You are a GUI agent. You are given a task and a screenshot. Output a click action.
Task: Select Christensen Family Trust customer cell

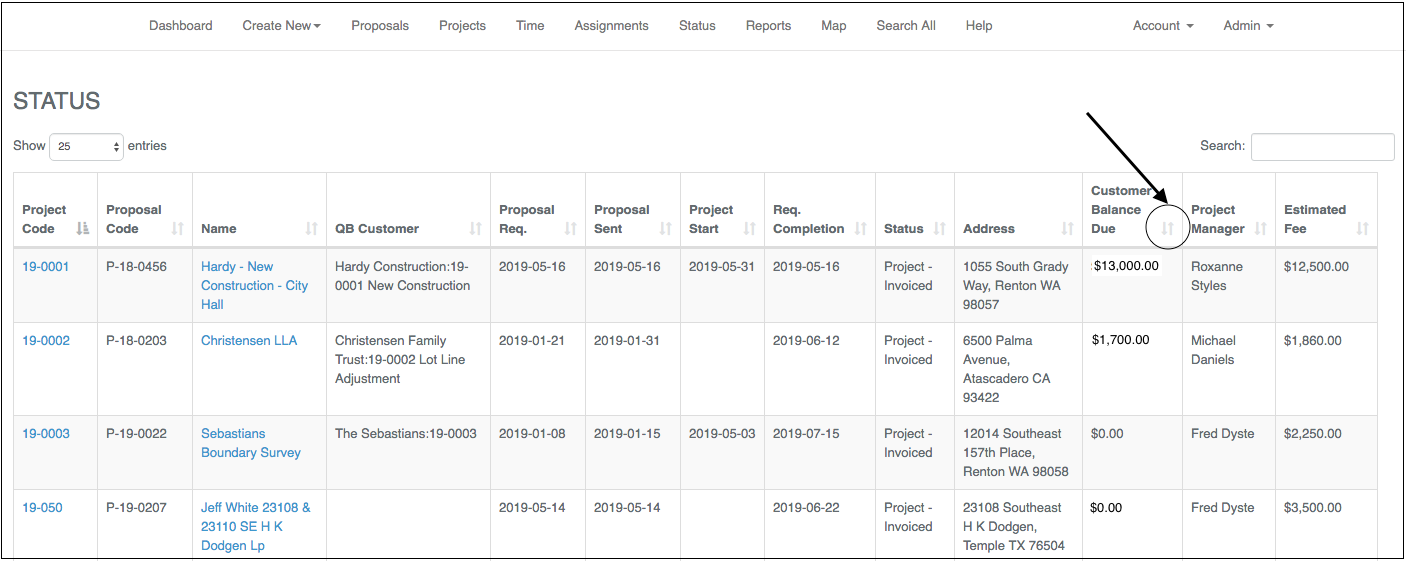[408, 369]
